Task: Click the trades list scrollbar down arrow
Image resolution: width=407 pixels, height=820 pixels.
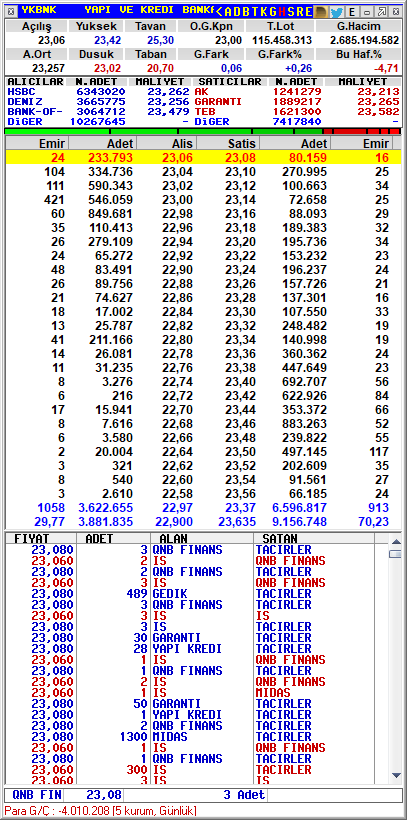Action: (x=395, y=776)
